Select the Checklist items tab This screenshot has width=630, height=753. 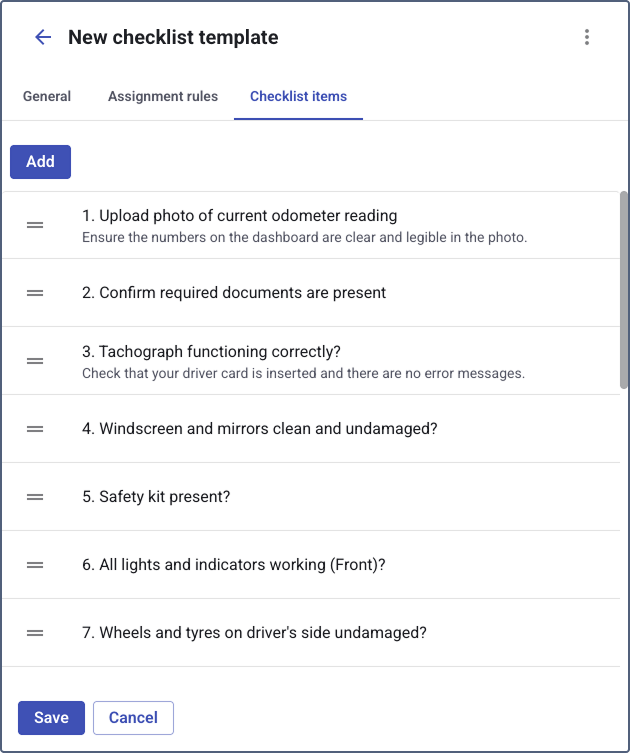click(x=298, y=97)
